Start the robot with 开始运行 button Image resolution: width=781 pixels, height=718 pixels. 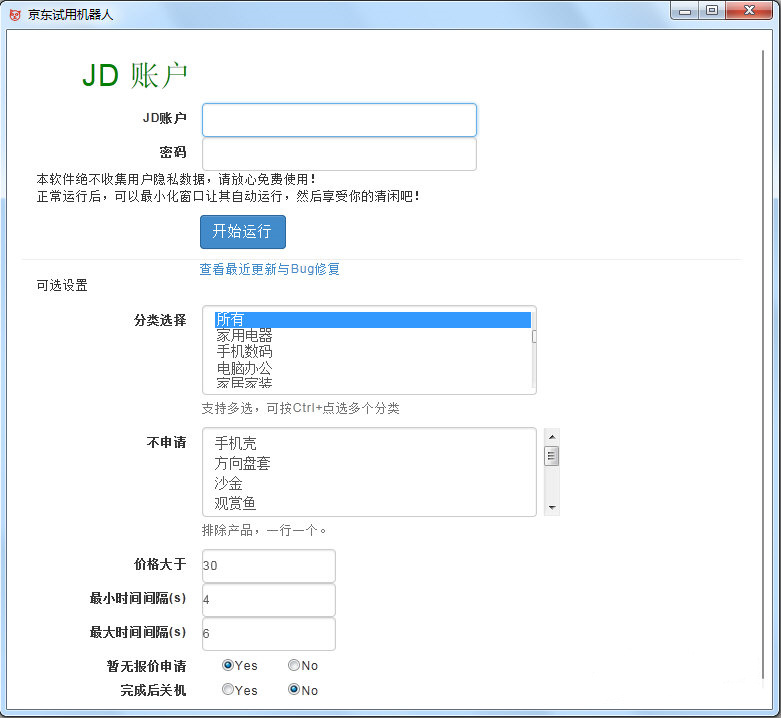point(243,232)
